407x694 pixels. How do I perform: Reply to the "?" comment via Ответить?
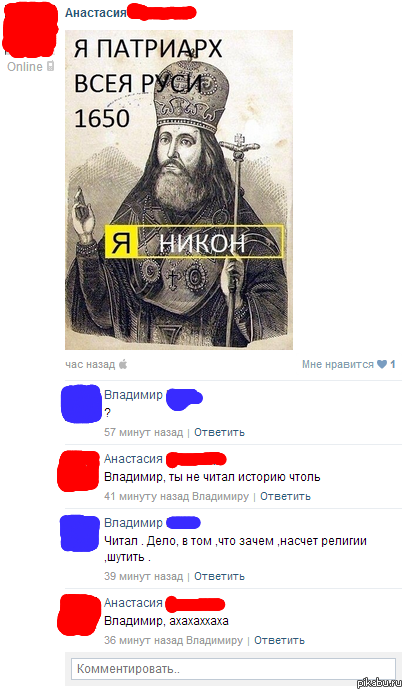click(x=219, y=432)
